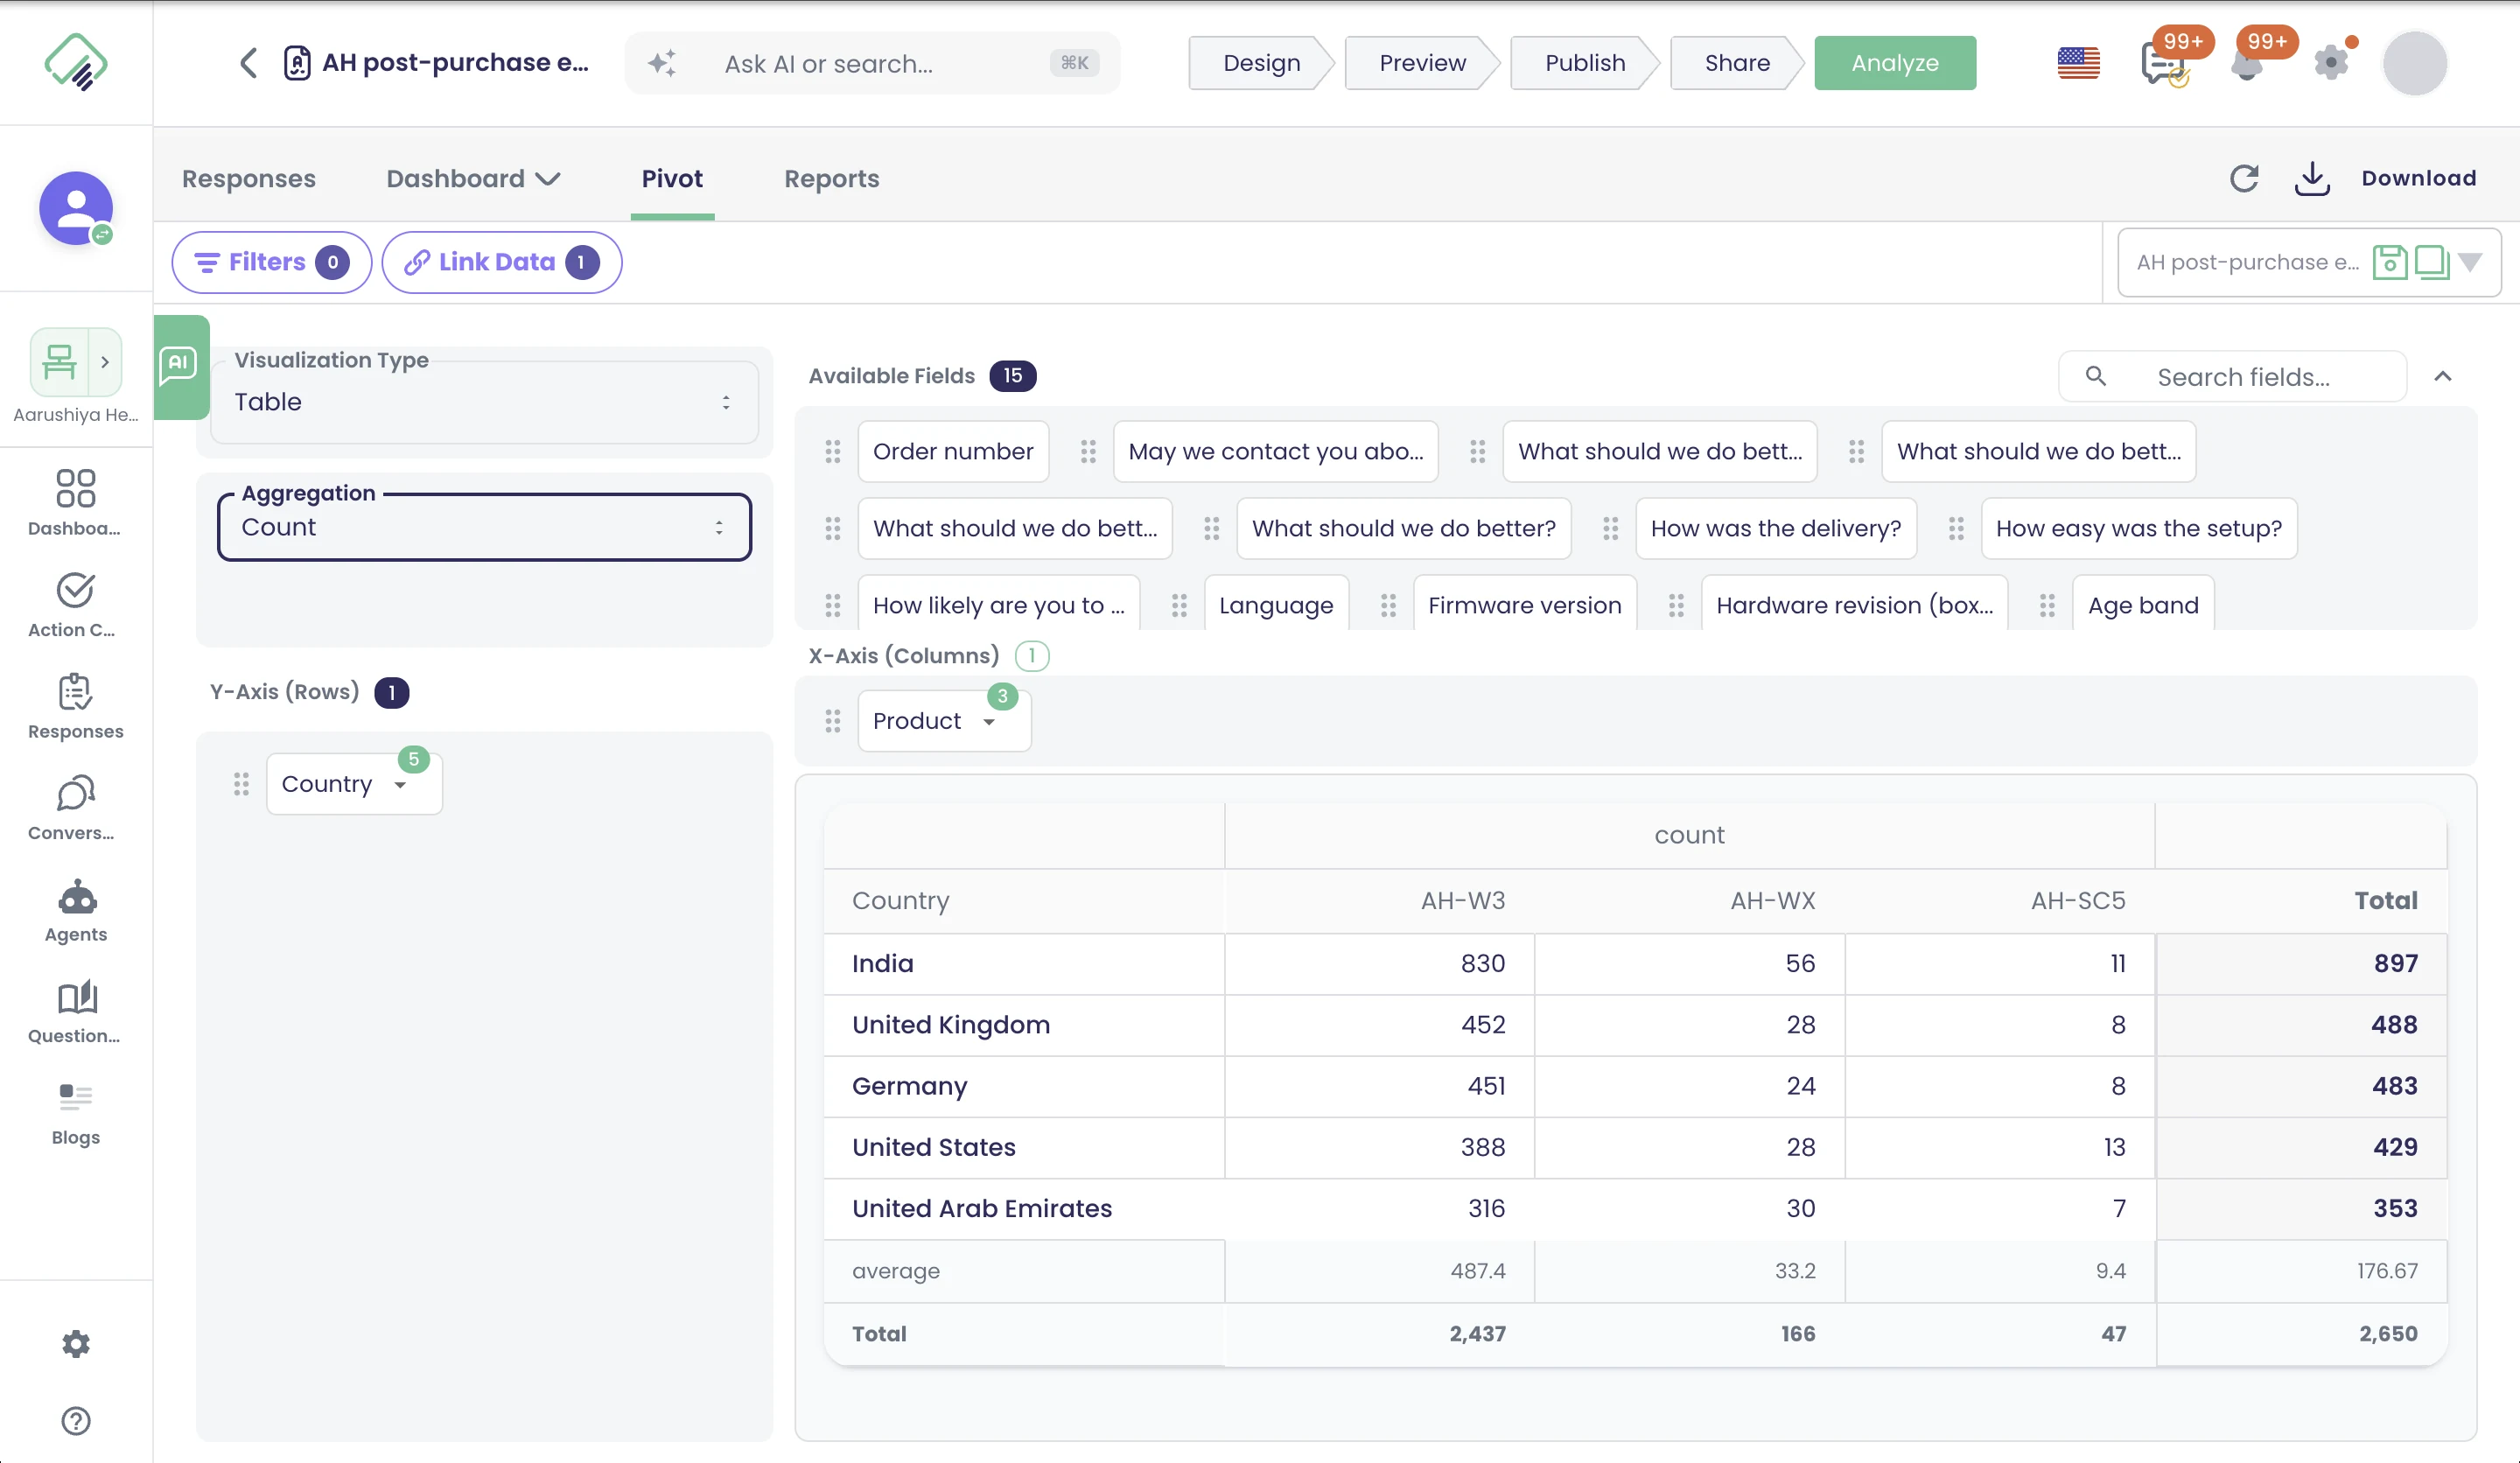Expand the Dashboard tab dropdown
Image resolution: width=2520 pixels, height=1463 pixels.
(548, 179)
